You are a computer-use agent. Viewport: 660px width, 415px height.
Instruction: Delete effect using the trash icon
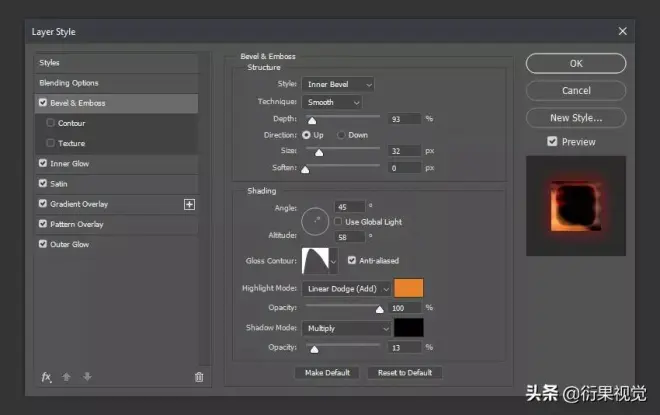coord(199,377)
